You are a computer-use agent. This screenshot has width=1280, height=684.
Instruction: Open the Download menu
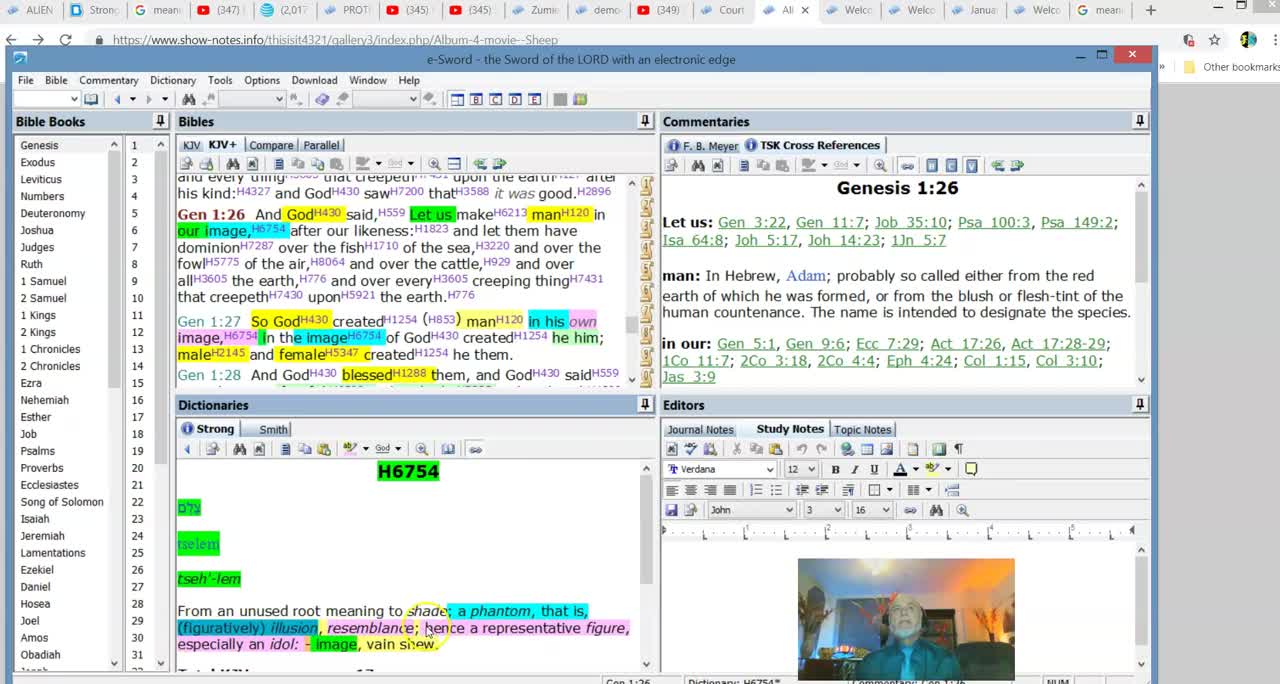point(314,80)
